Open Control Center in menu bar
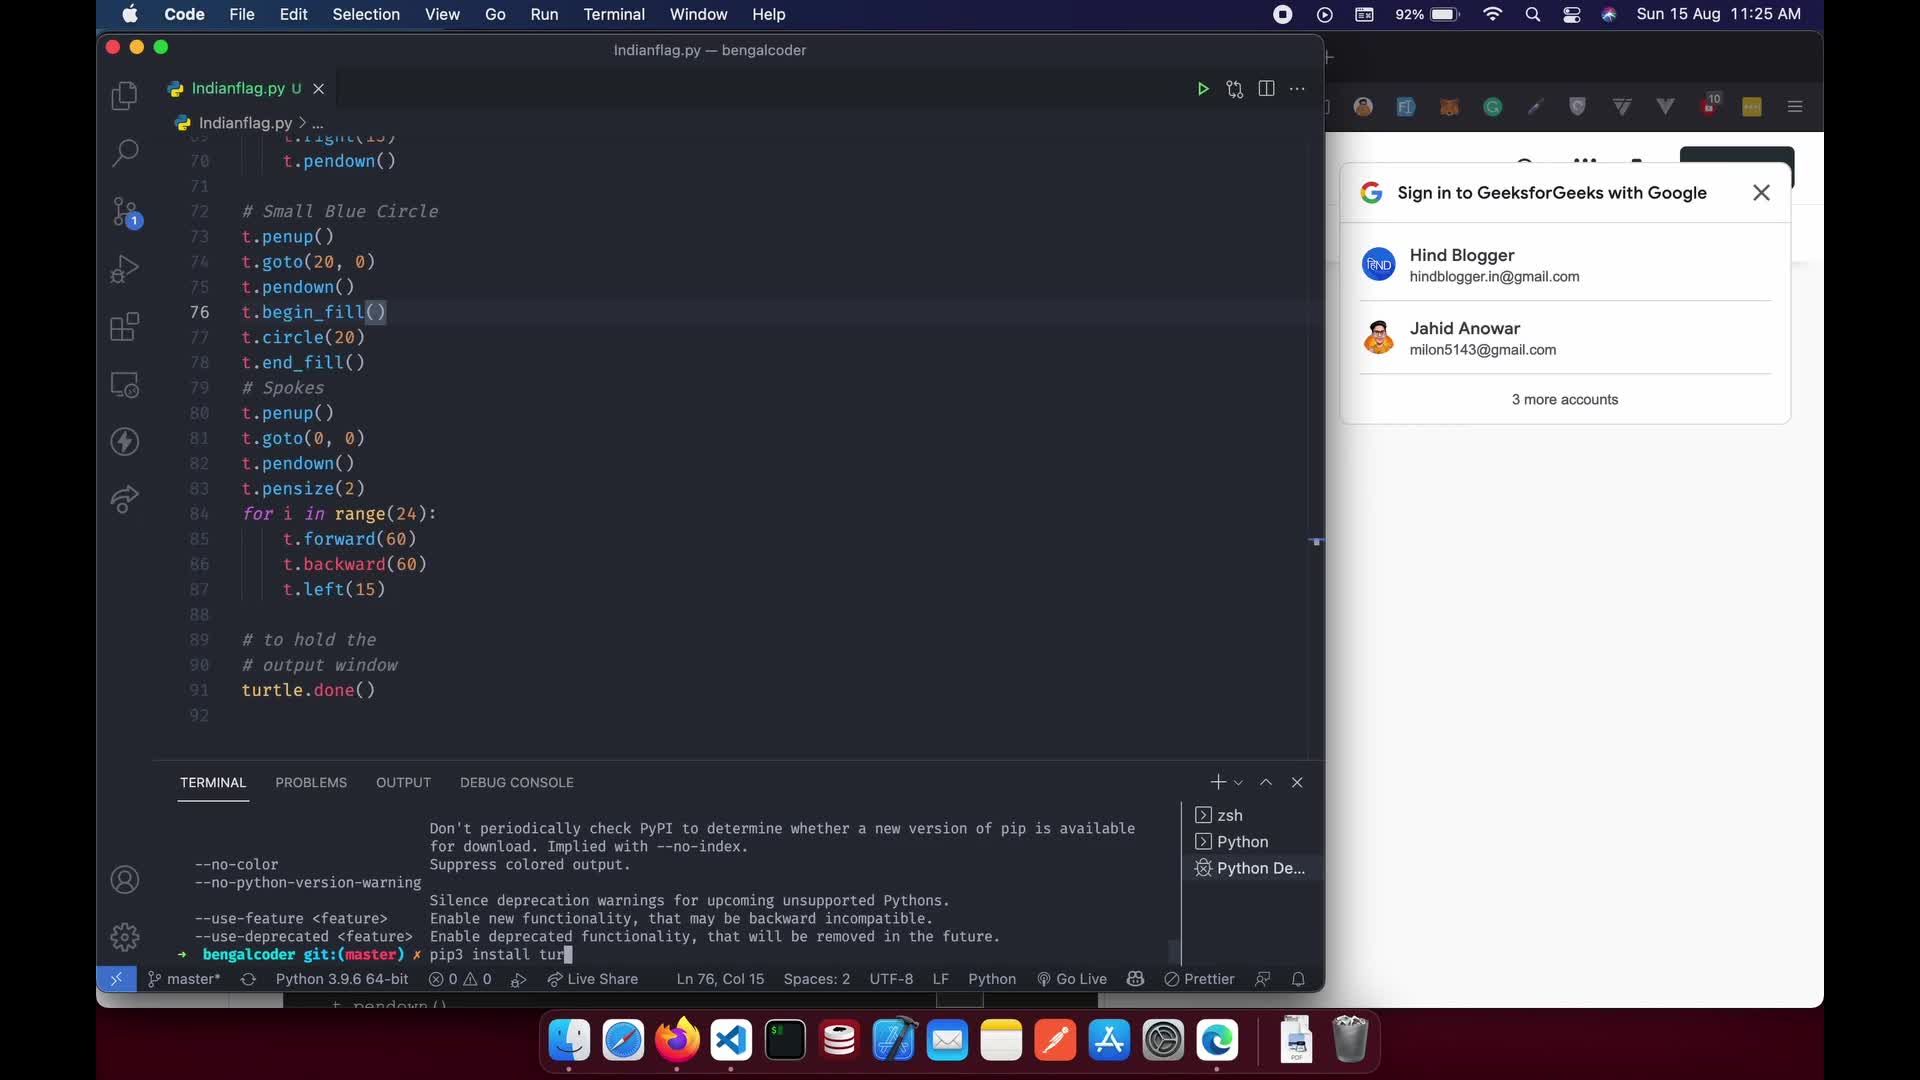This screenshot has width=1920, height=1080. point(1572,14)
